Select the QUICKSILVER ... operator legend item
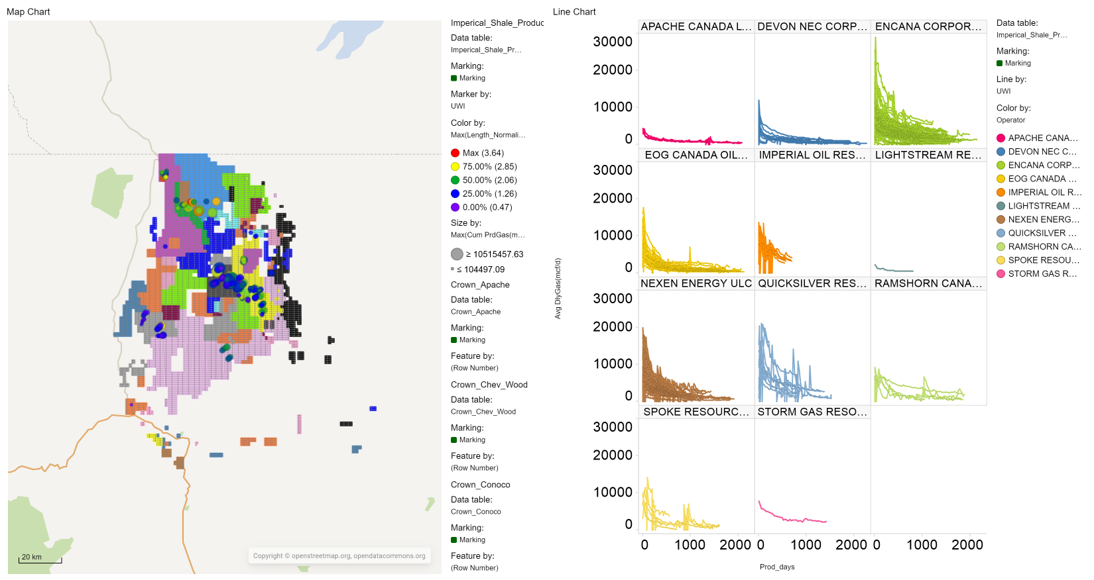 click(1037, 233)
